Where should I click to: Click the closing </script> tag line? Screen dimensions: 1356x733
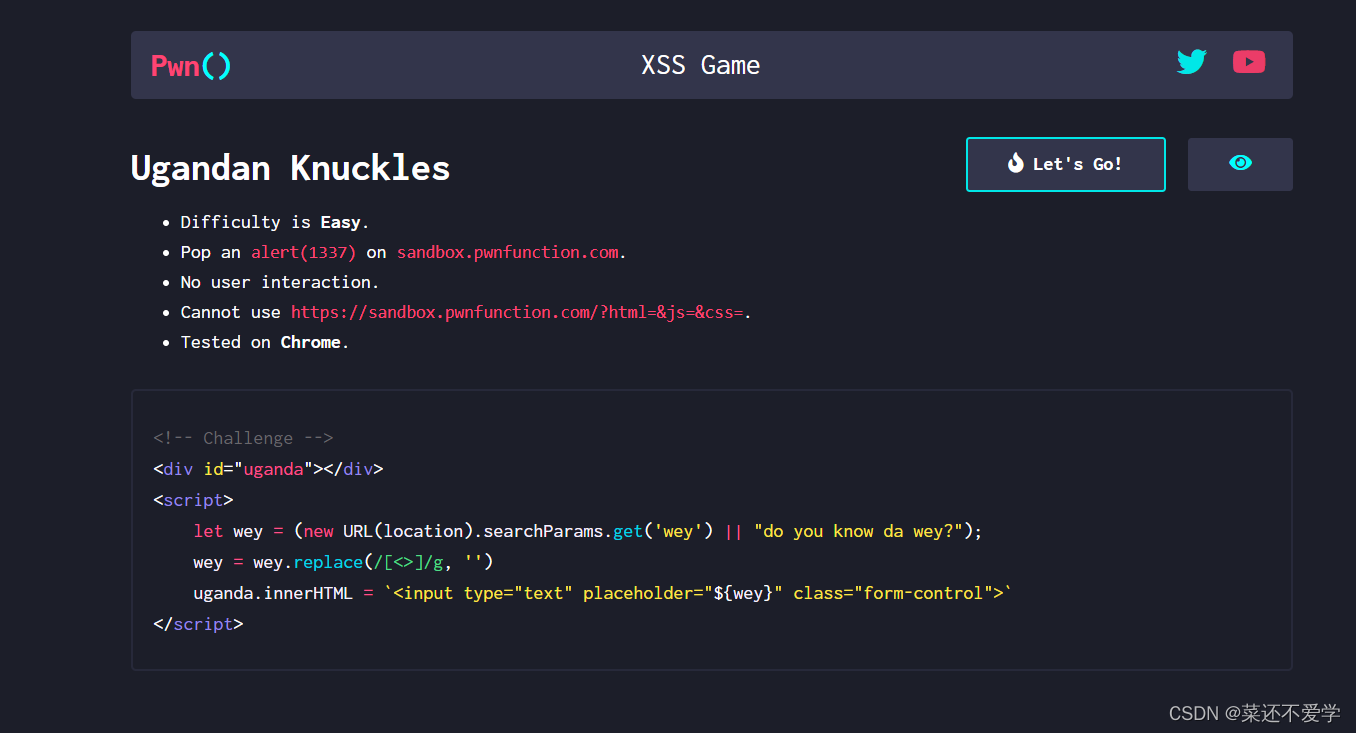(198, 624)
